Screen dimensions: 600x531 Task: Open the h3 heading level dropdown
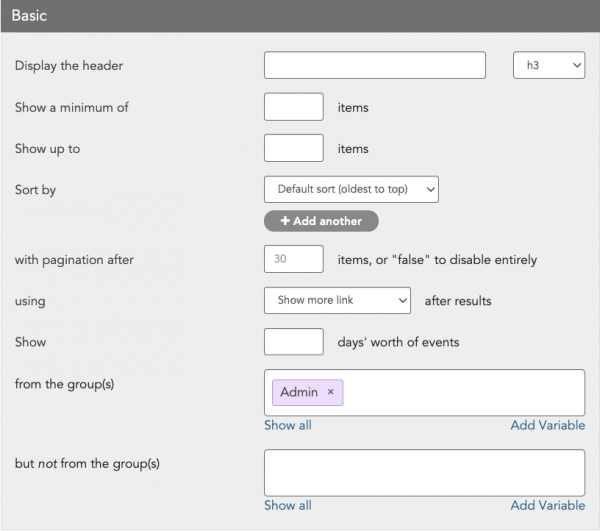549,65
